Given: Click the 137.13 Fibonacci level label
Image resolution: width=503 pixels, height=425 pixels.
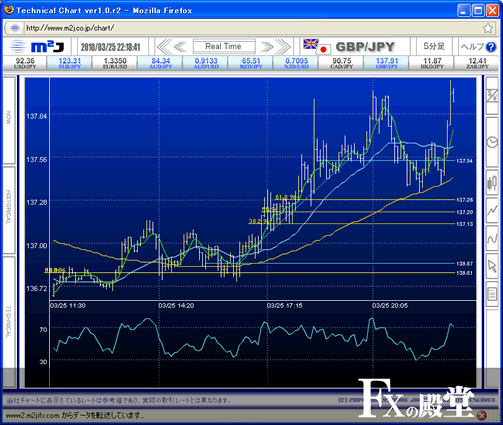Looking at the screenshot, I should (465, 224).
